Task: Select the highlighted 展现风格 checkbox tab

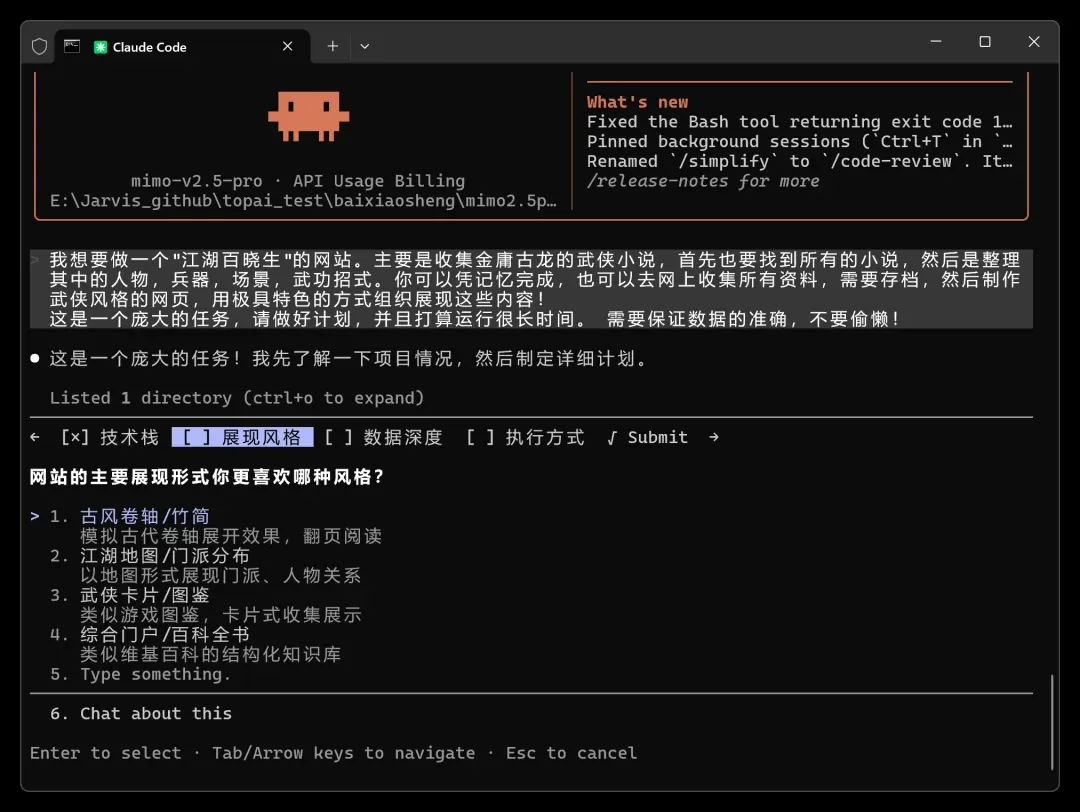Action: (x=242, y=437)
